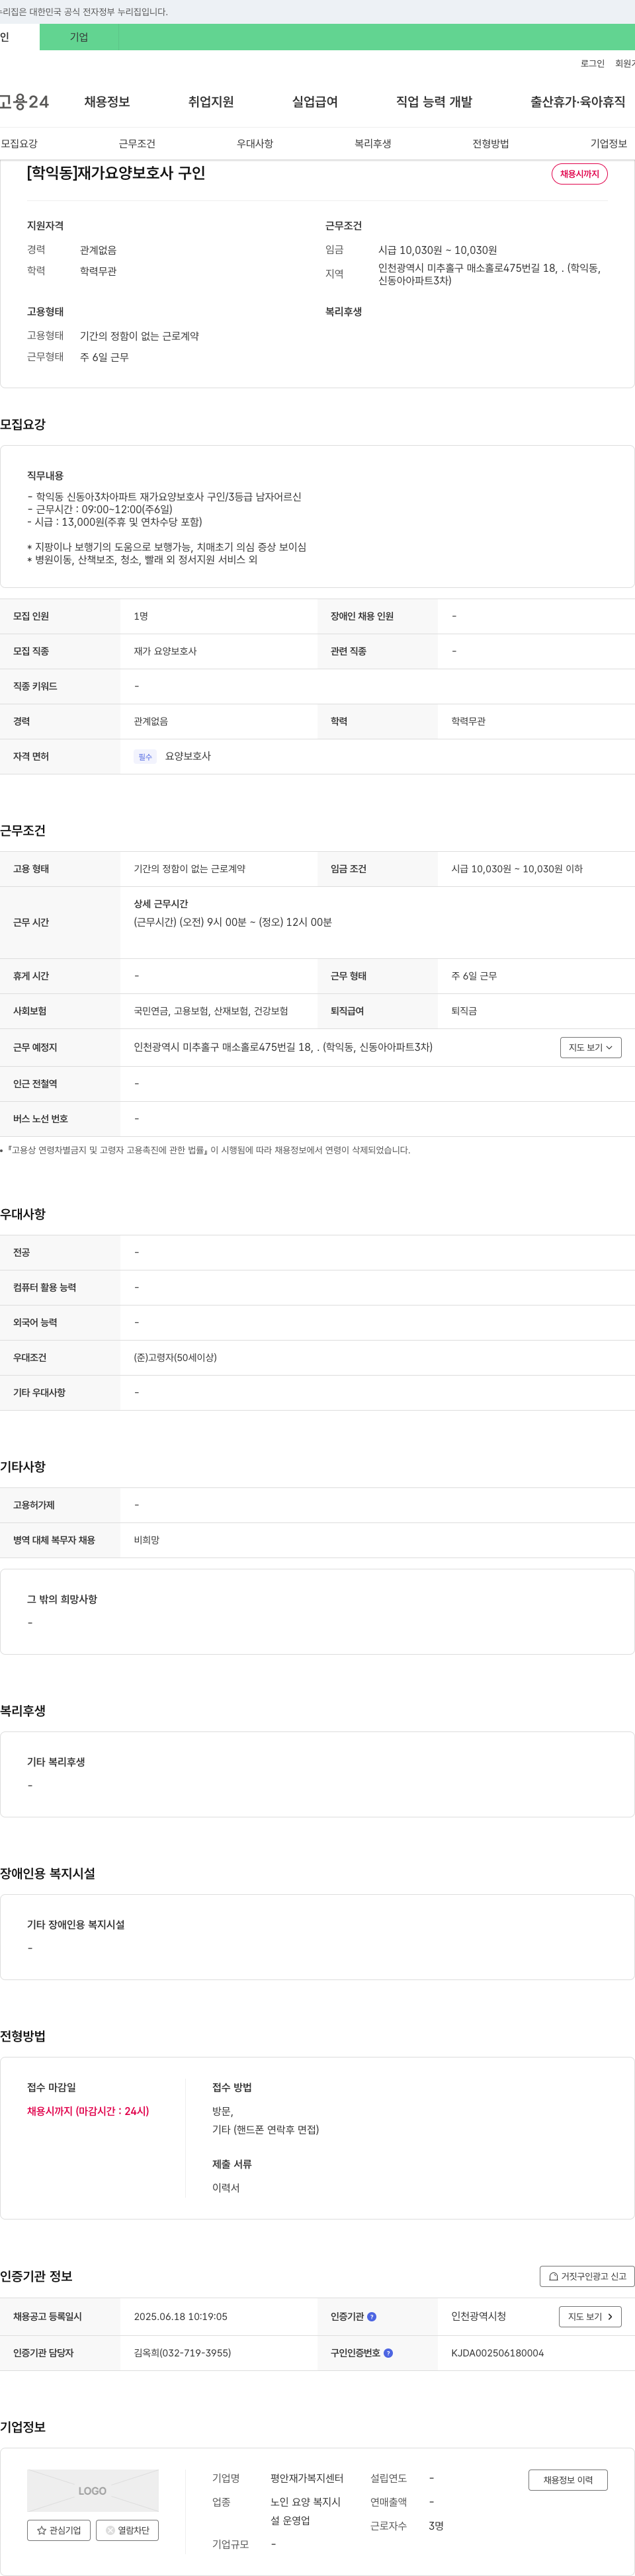Viewport: 635px width, 2576px height.
Task: Jump to 우대사항 section tab
Action: [x=255, y=144]
